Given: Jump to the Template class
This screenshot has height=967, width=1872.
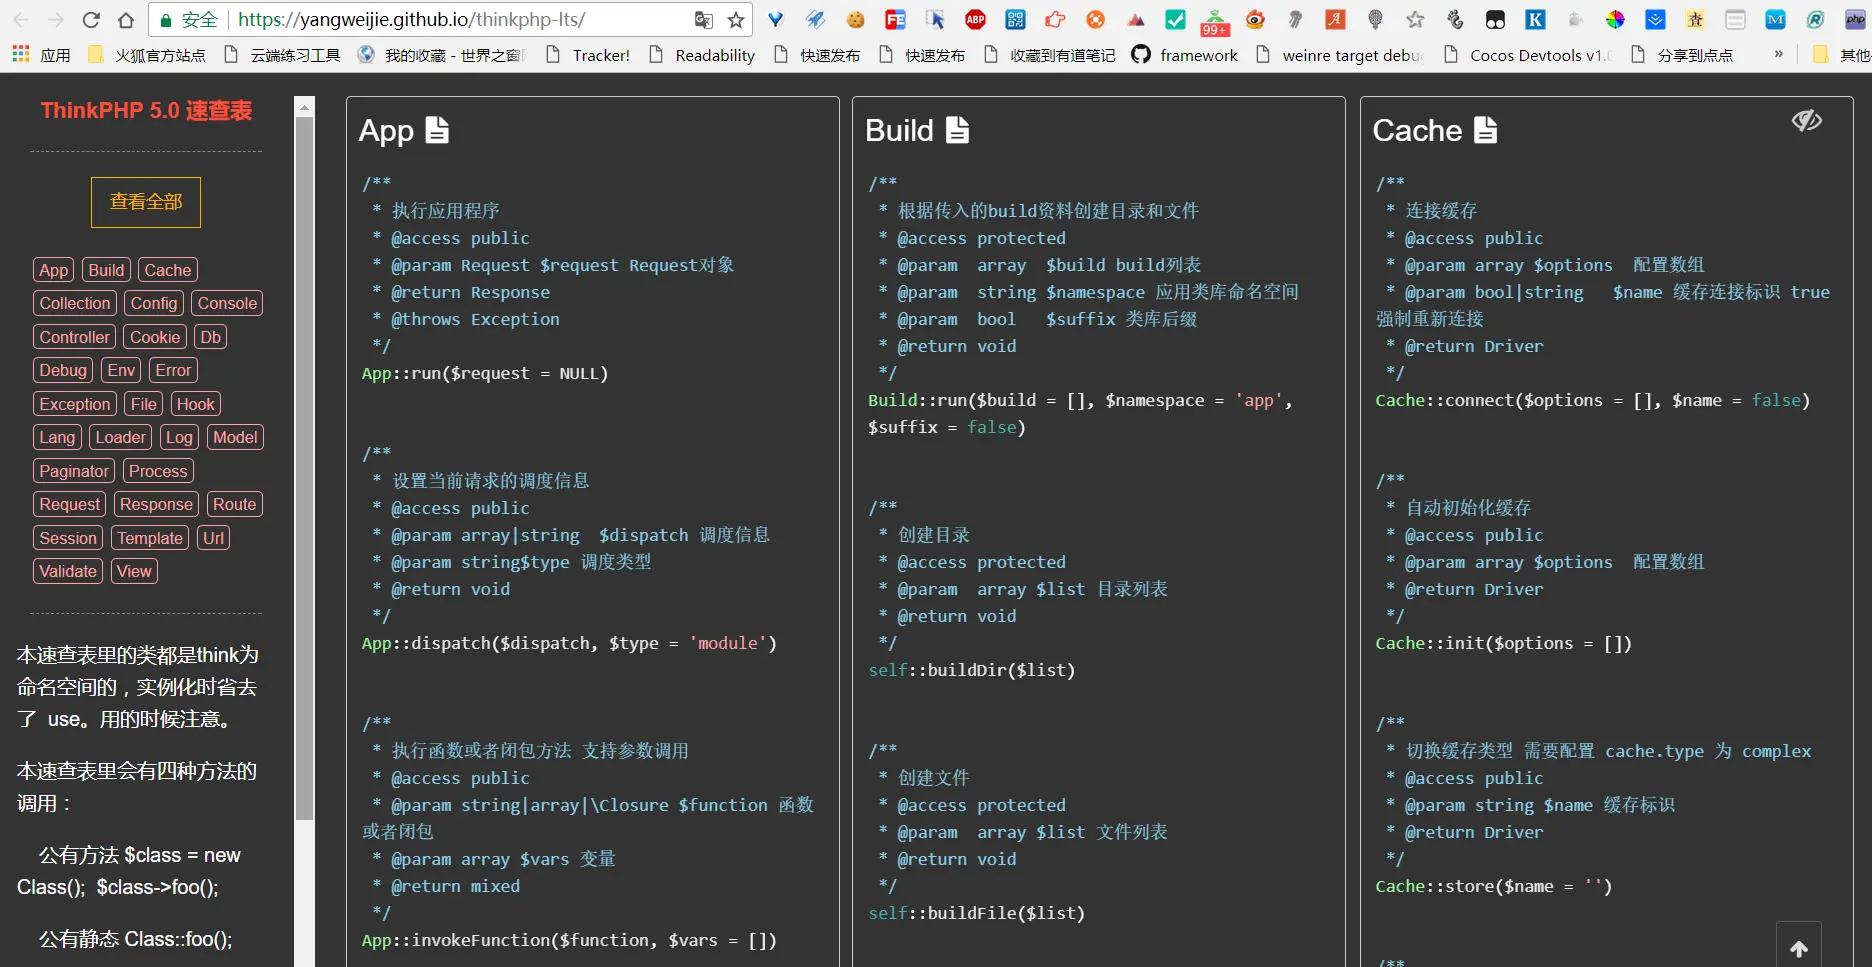Looking at the screenshot, I should coord(150,538).
